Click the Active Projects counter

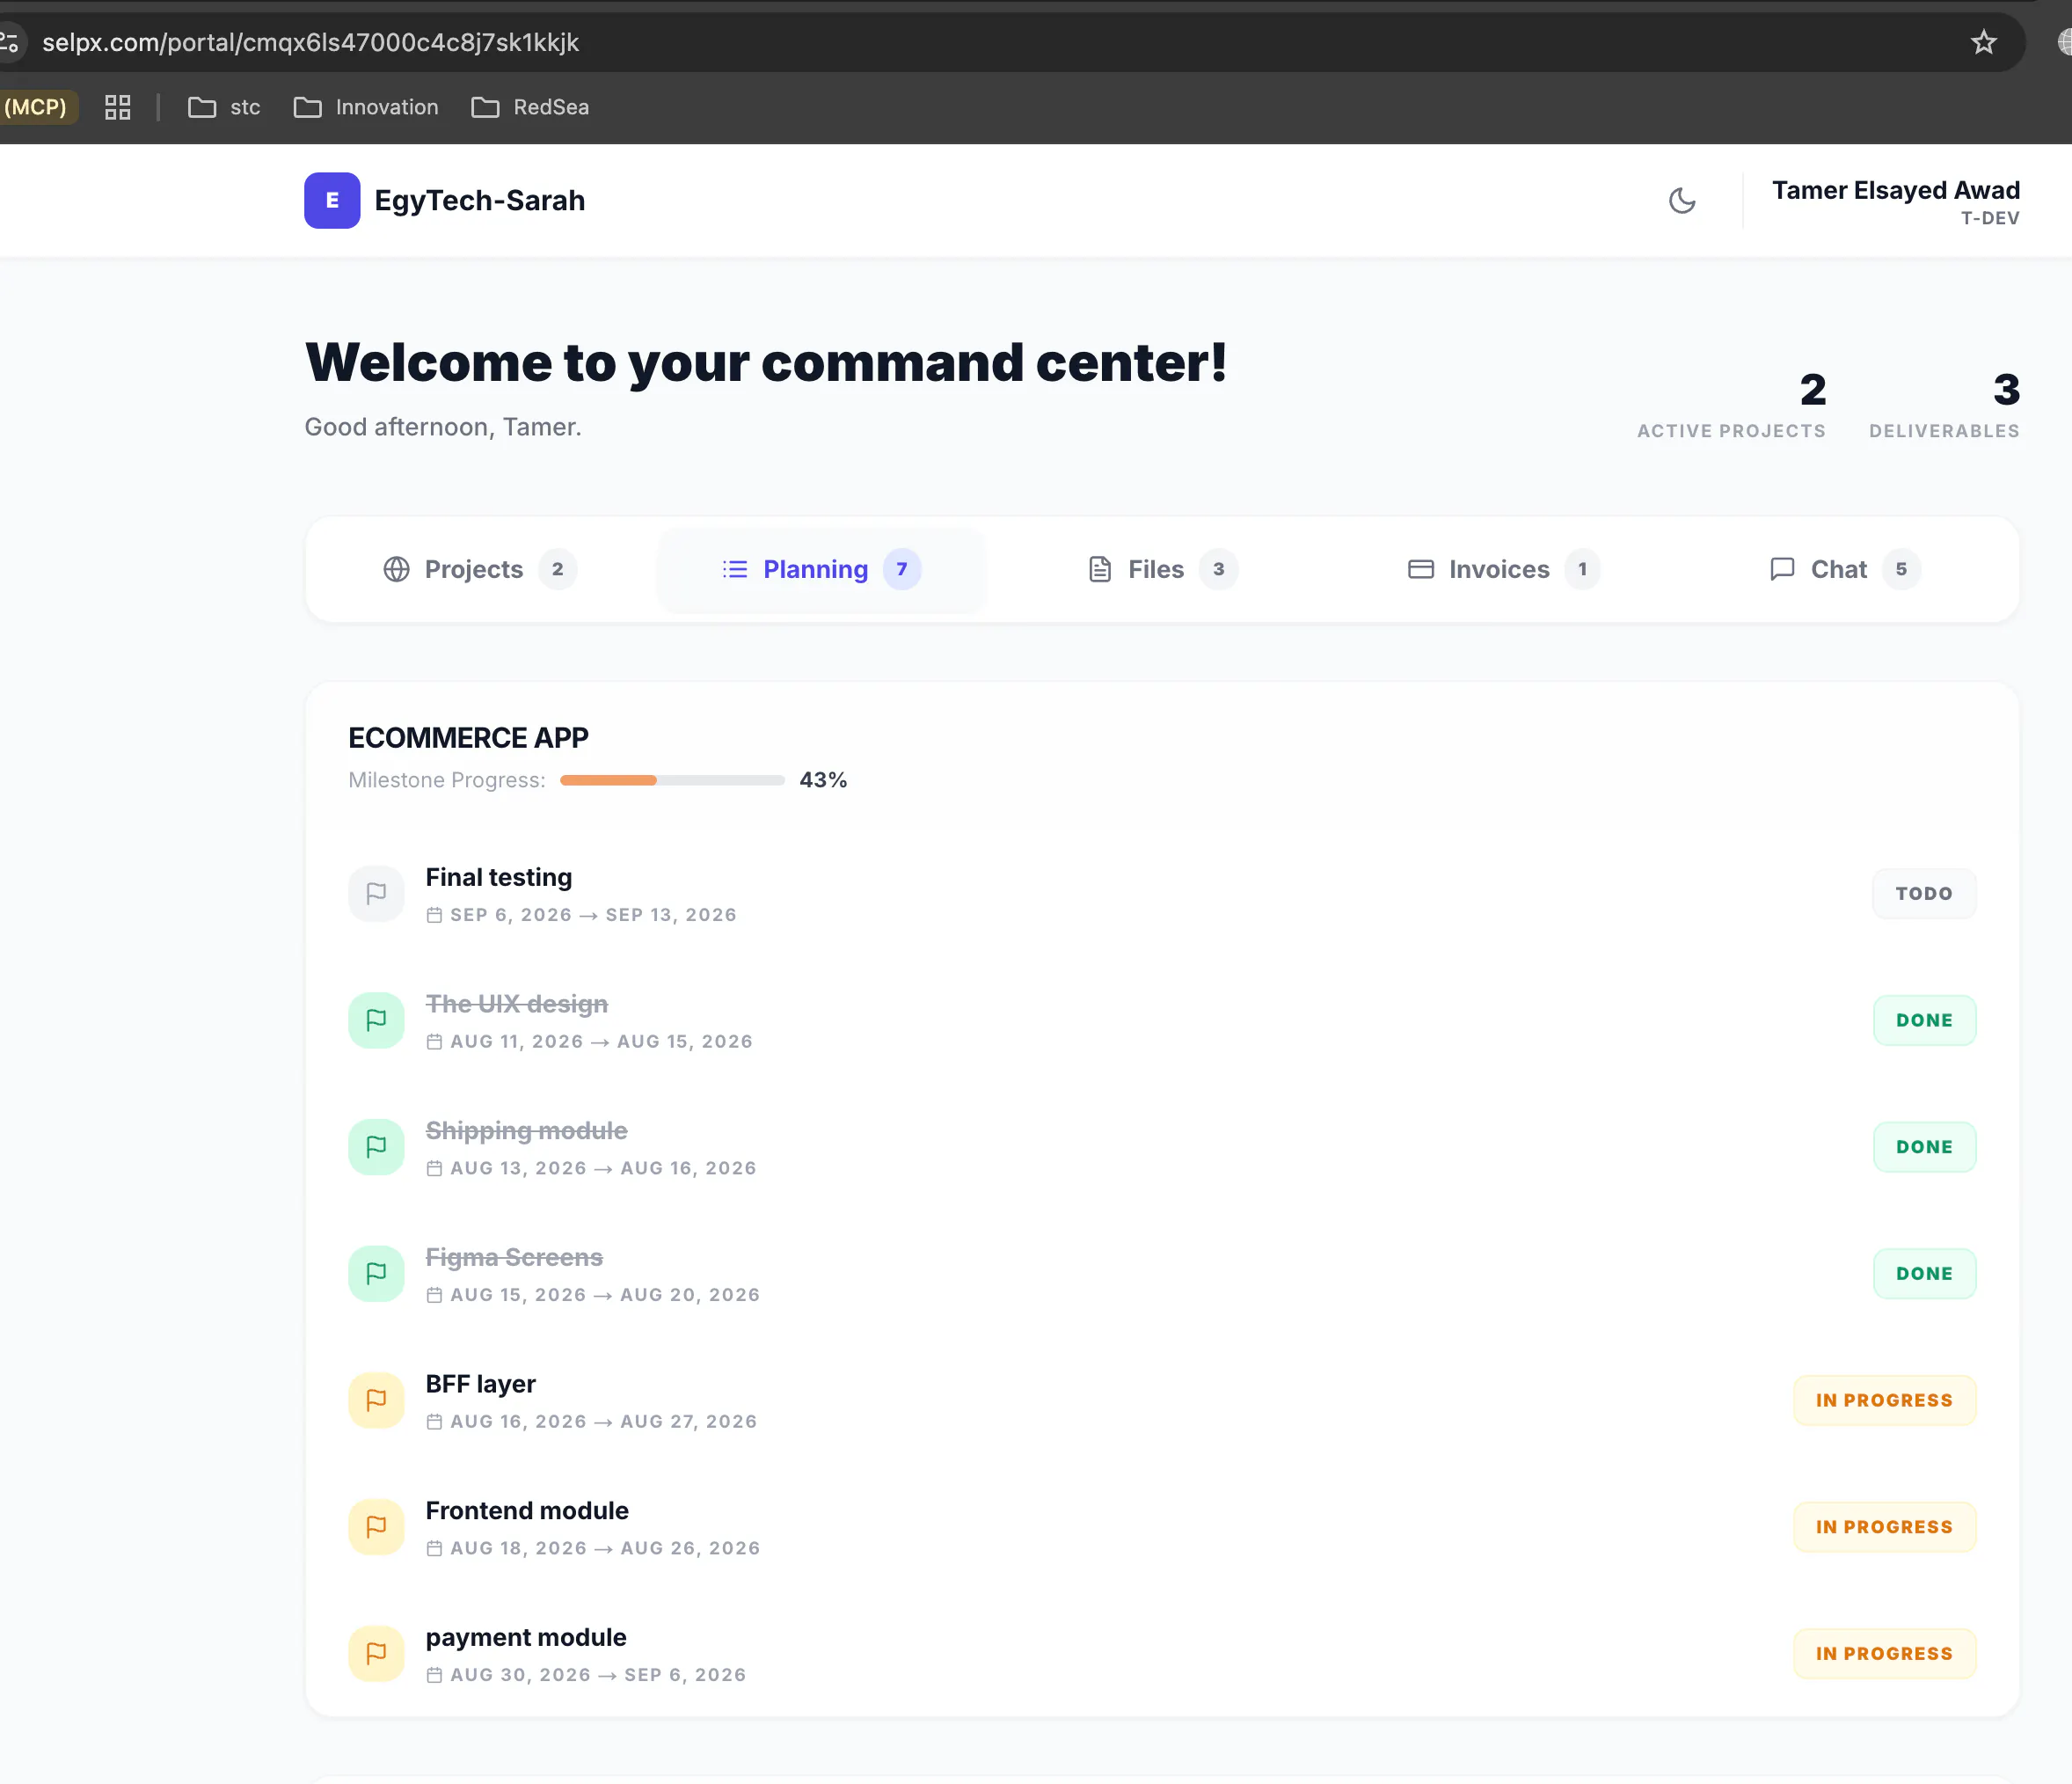point(1731,405)
